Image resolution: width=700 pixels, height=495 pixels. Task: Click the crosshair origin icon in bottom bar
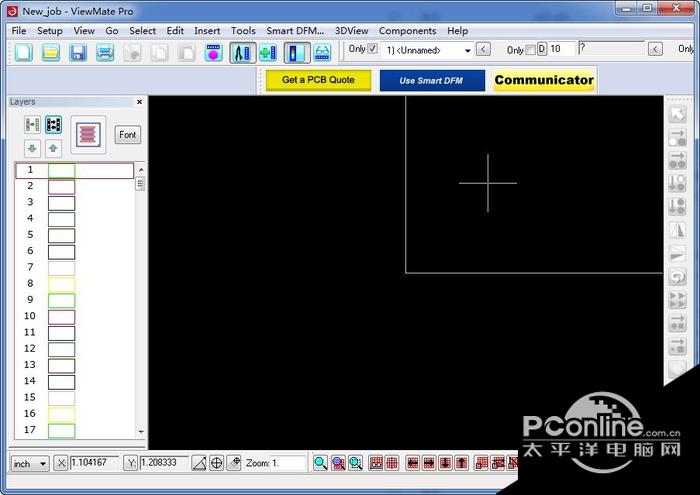216,463
